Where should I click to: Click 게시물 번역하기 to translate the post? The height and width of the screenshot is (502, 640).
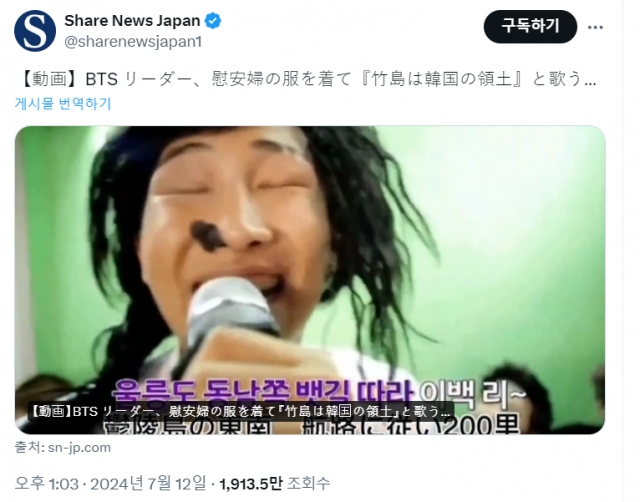tap(63, 104)
